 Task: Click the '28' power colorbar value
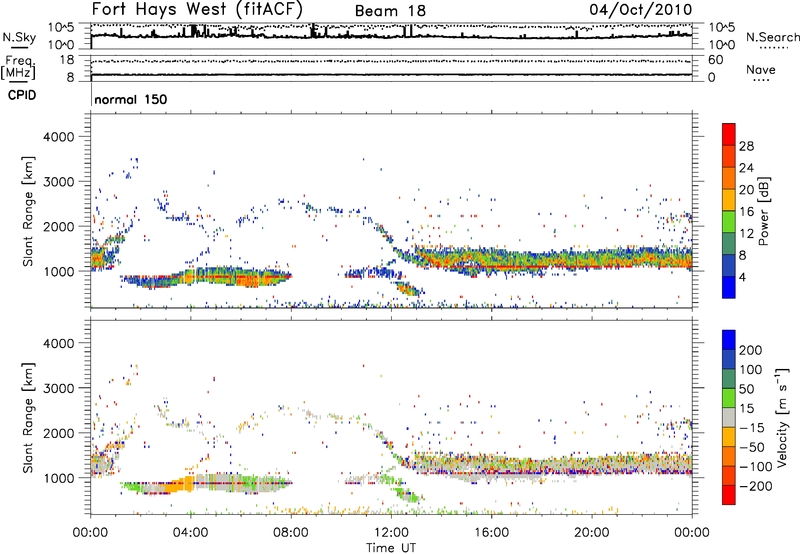[x=746, y=146]
